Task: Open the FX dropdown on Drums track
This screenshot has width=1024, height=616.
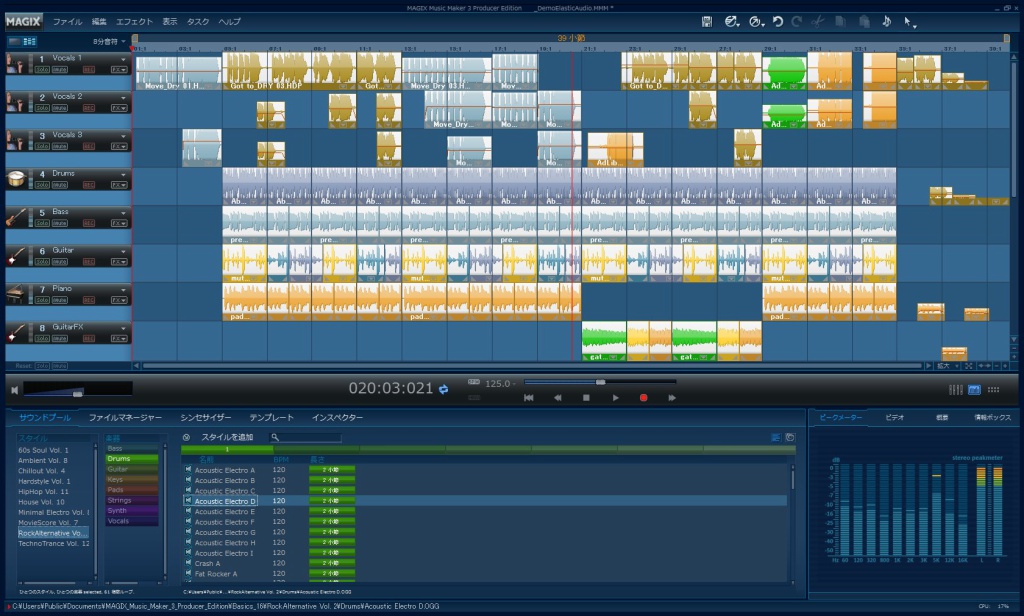Action: [119, 185]
